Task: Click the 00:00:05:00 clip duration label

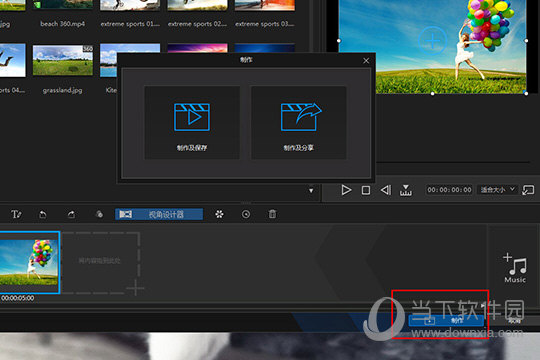Action: click(18, 298)
